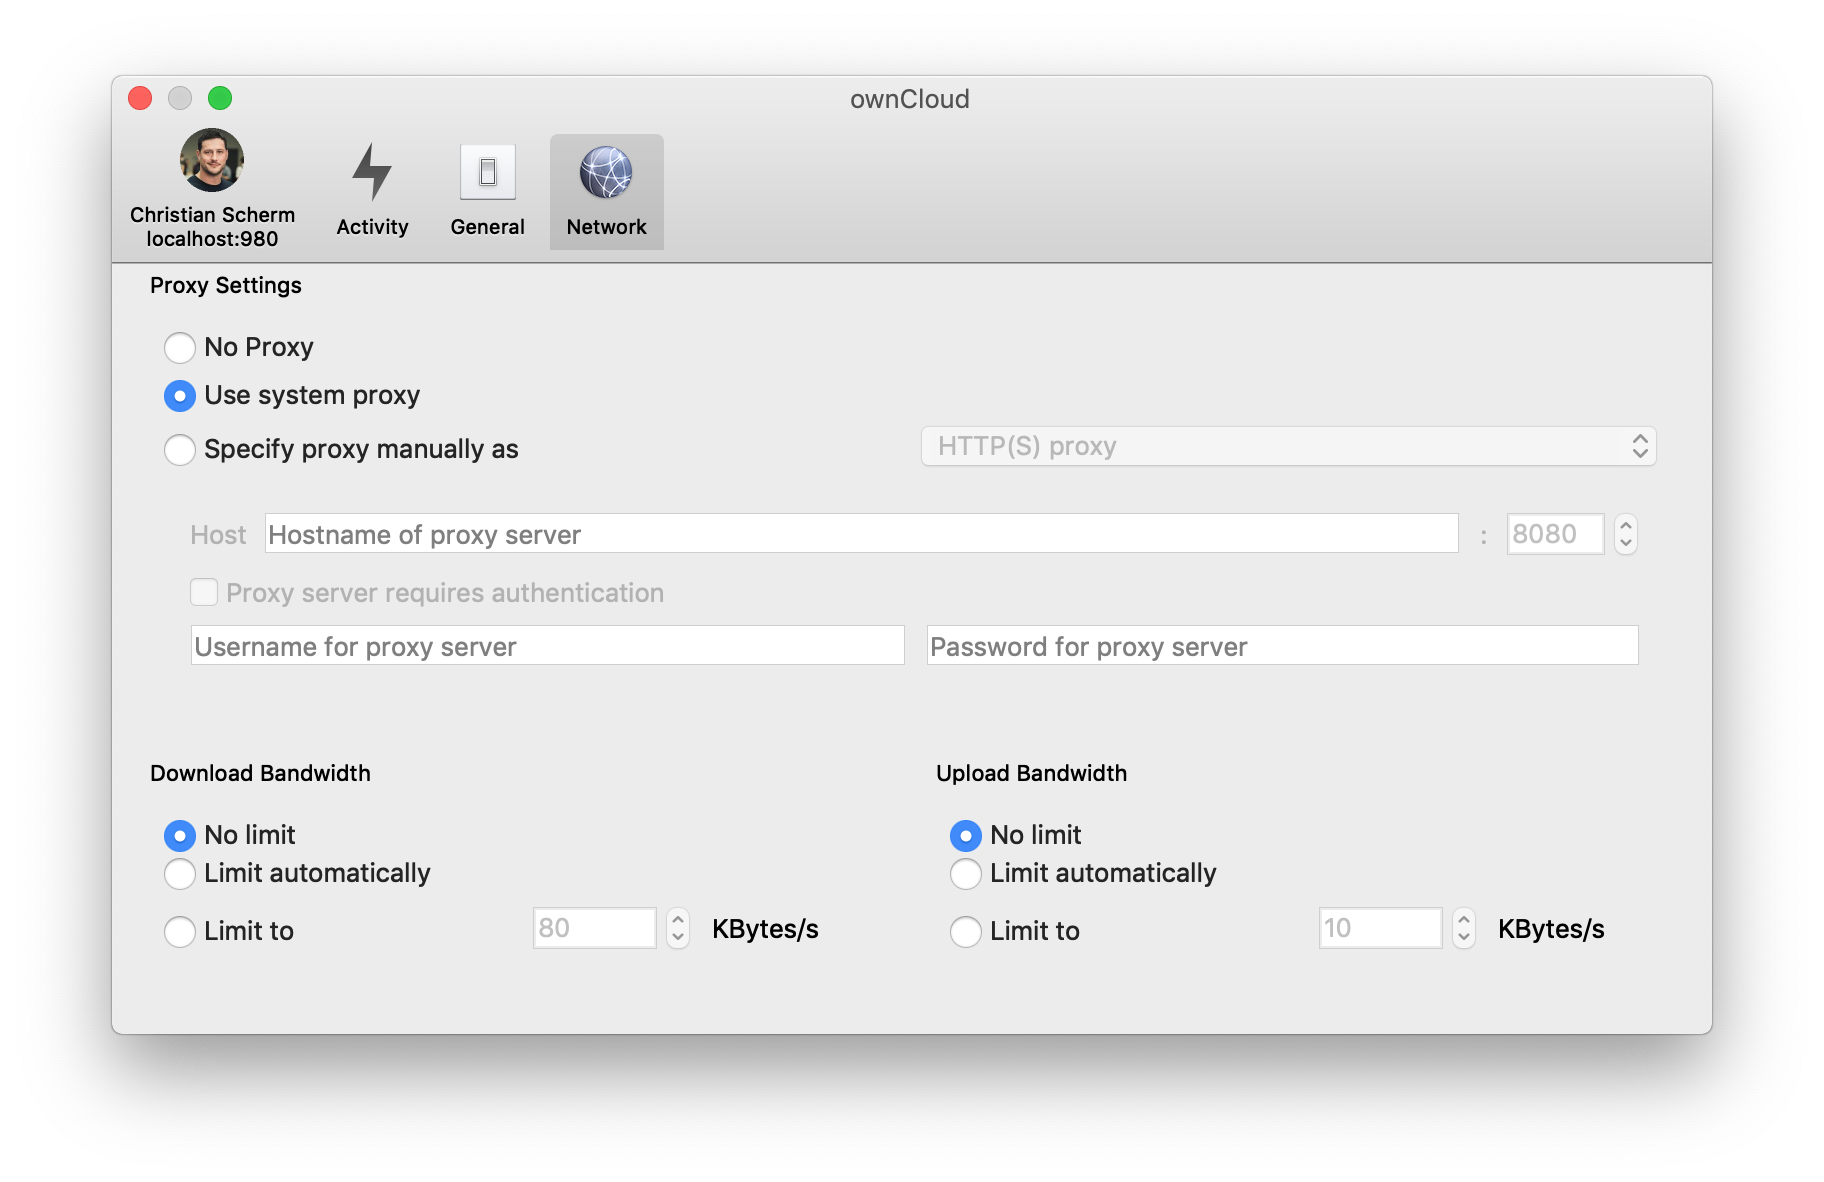
Task: Select the Network globe icon
Action: tap(606, 172)
